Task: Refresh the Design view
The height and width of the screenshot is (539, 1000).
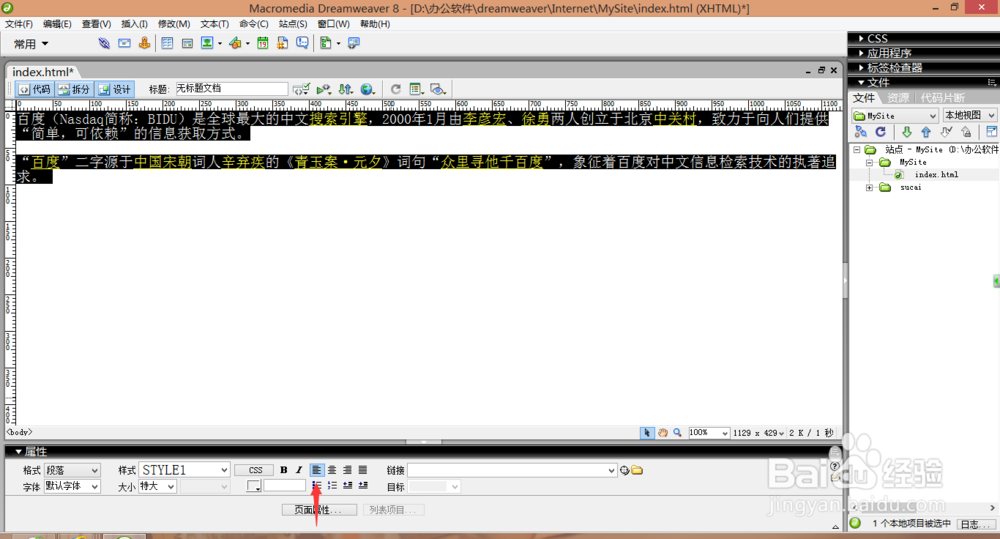Action: click(395, 89)
